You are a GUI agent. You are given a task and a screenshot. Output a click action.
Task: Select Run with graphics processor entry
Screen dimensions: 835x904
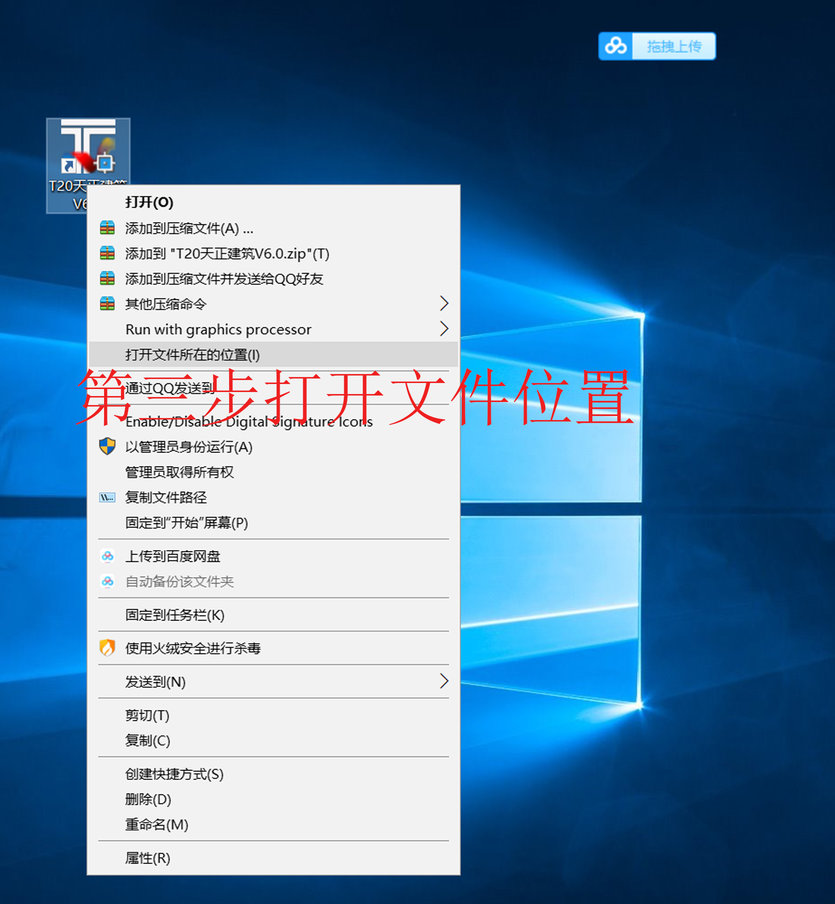coord(273,329)
